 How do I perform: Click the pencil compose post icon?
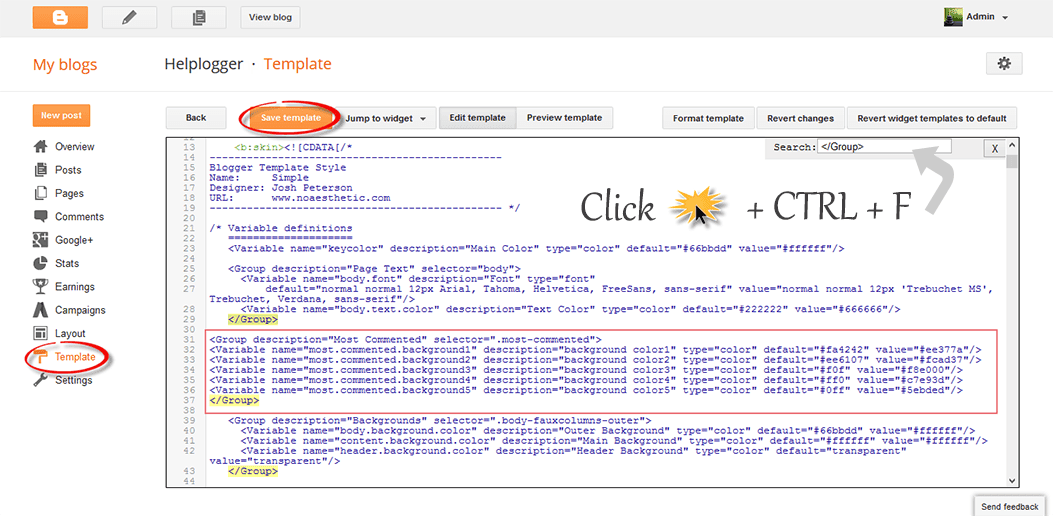click(129, 17)
